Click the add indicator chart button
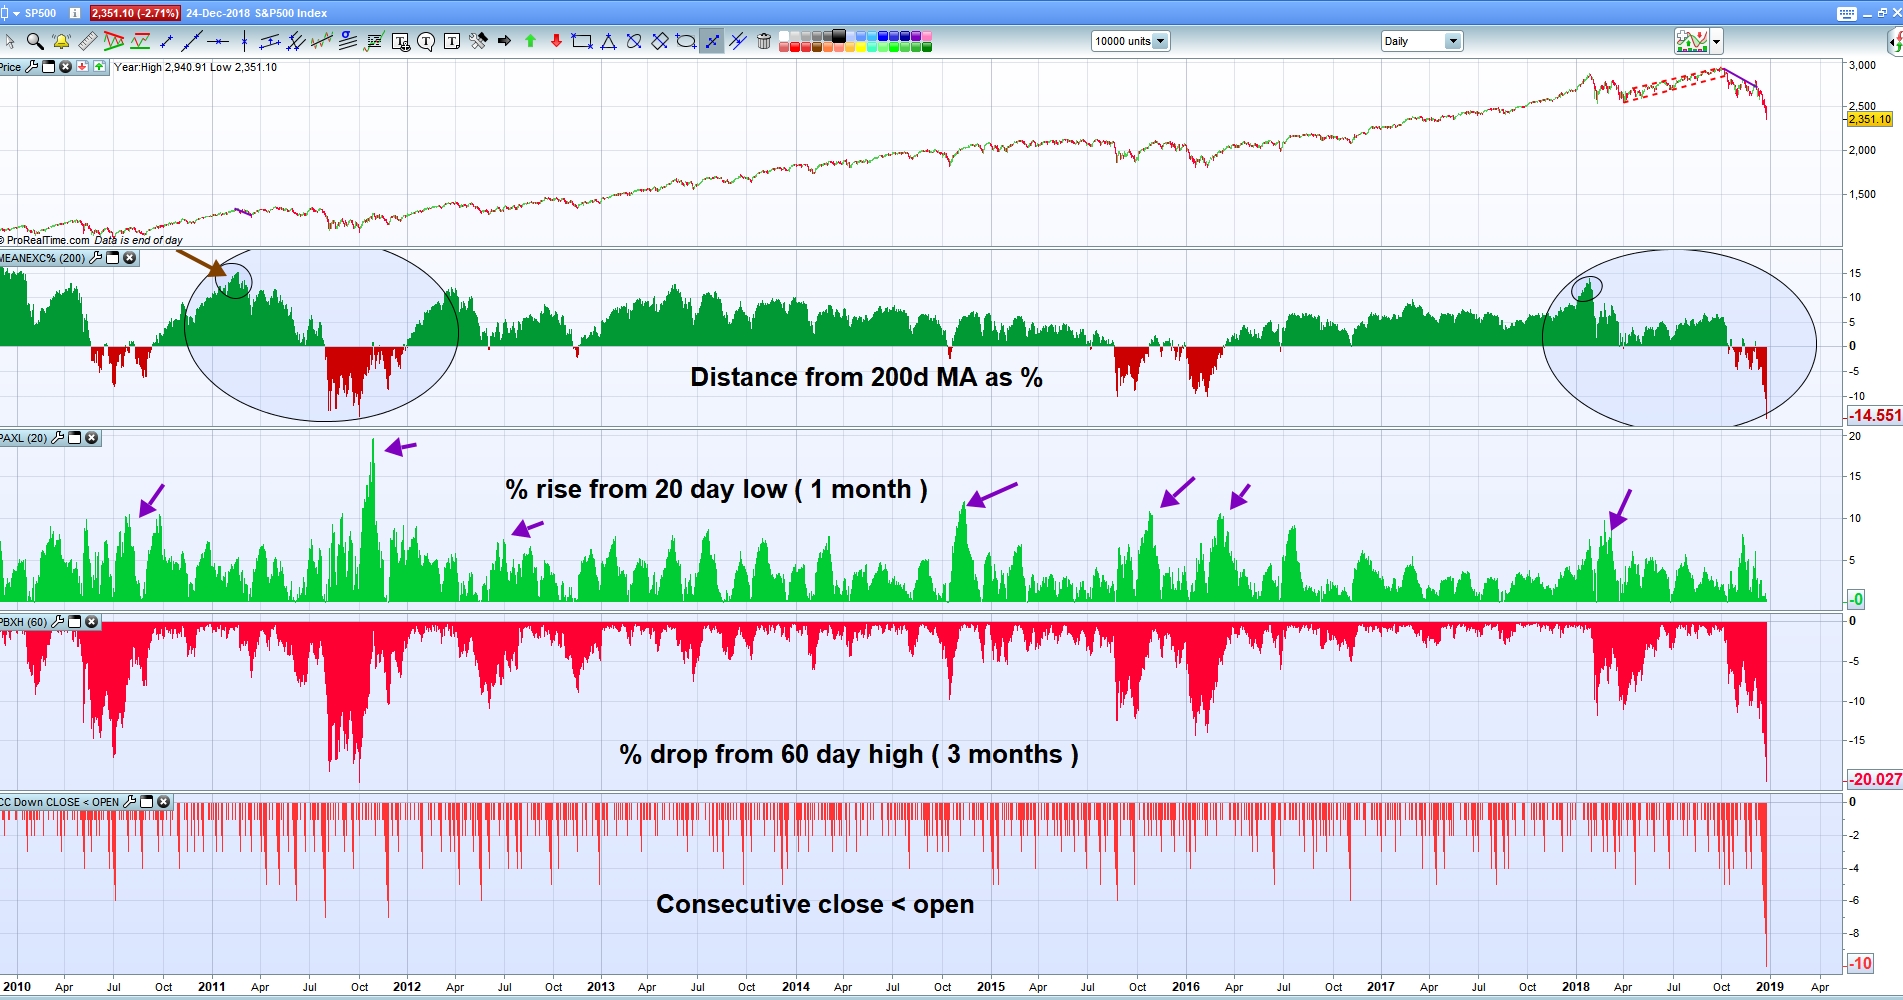1903x1000 pixels. click(1692, 41)
